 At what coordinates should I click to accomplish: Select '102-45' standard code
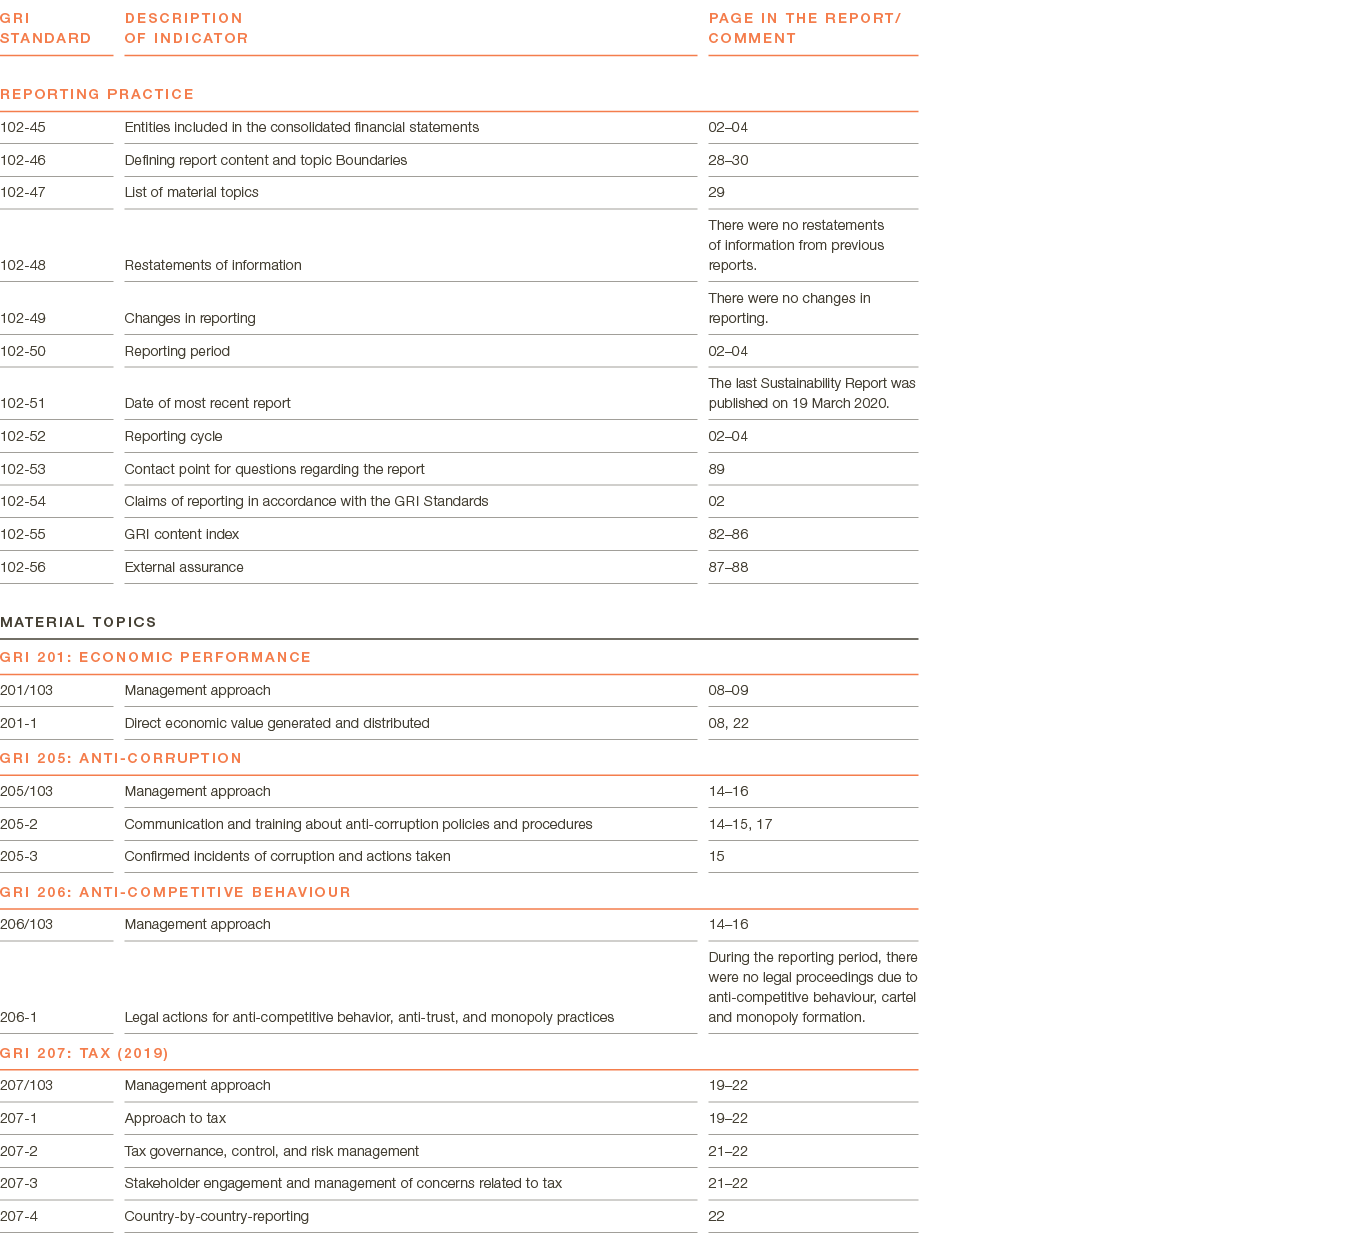click(x=23, y=127)
